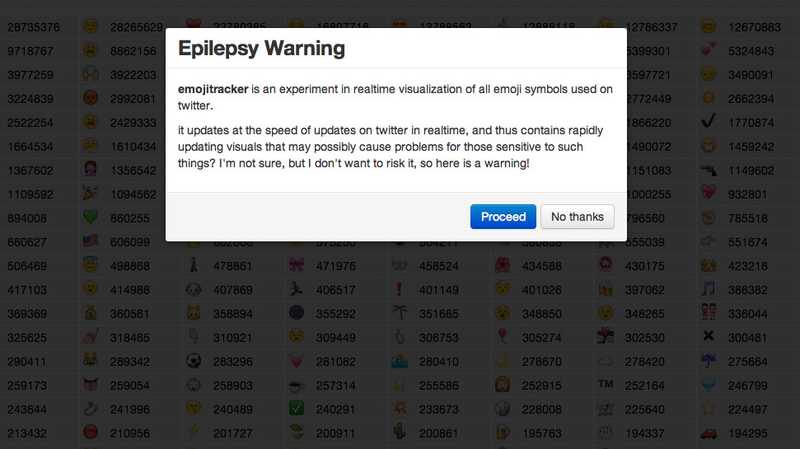Screen dimensions: 800x449
Task: Select the black check mark beside 1770874
Action: click(708, 121)
